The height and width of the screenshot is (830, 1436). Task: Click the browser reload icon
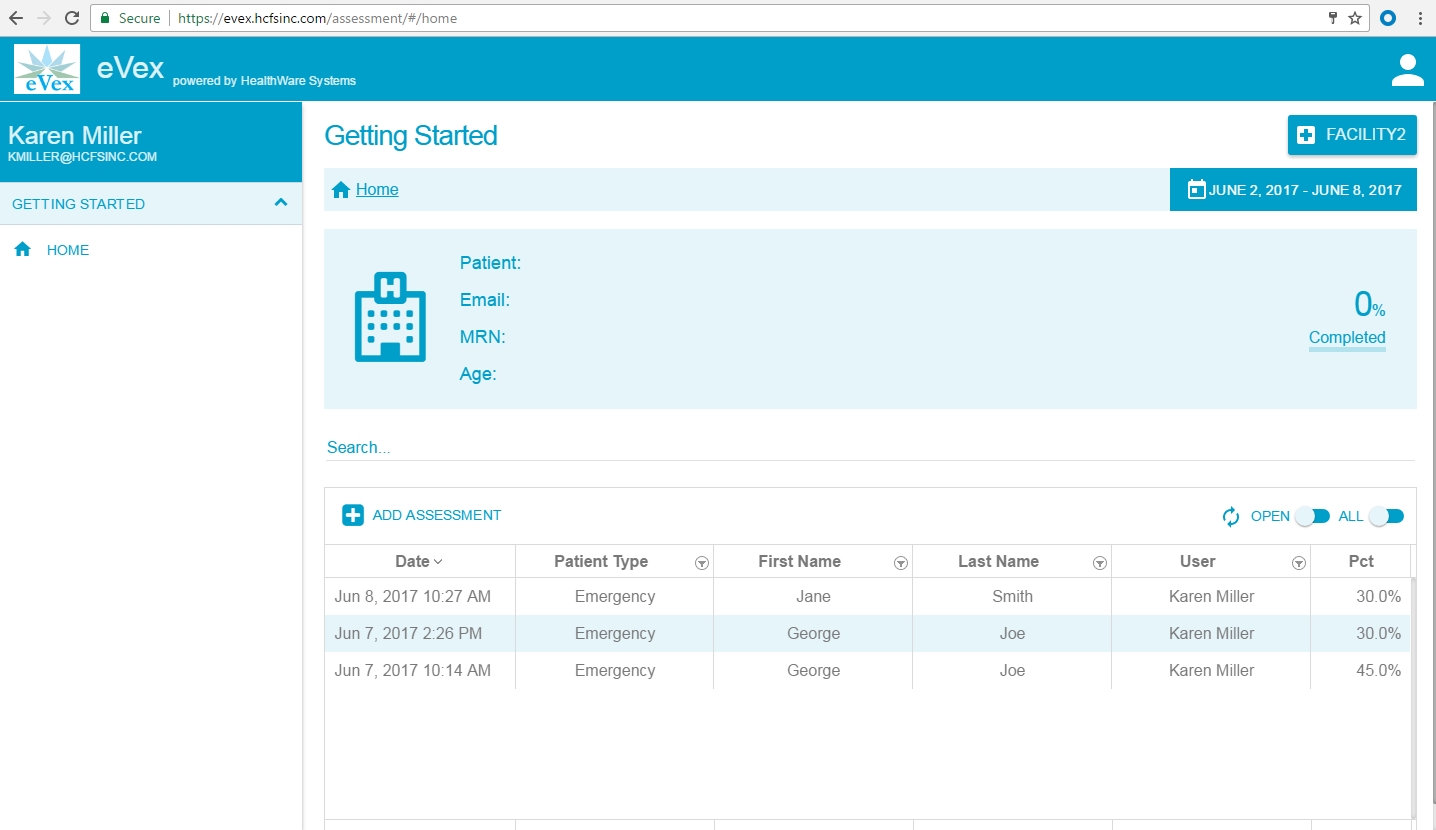pyautogui.click(x=72, y=18)
